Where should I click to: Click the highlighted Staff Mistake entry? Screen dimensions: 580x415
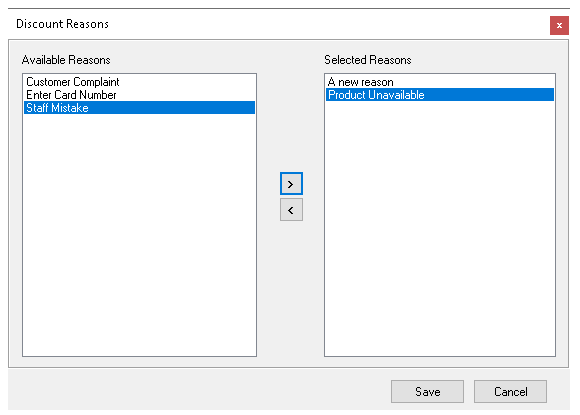pyautogui.click(x=139, y=108)
